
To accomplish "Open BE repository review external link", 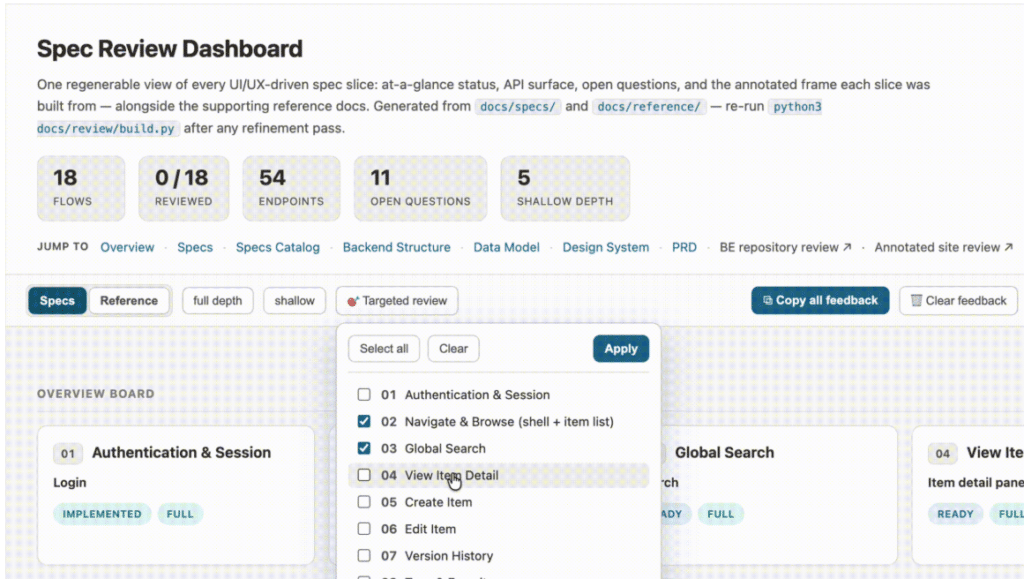I will click(x=785, y=247).
